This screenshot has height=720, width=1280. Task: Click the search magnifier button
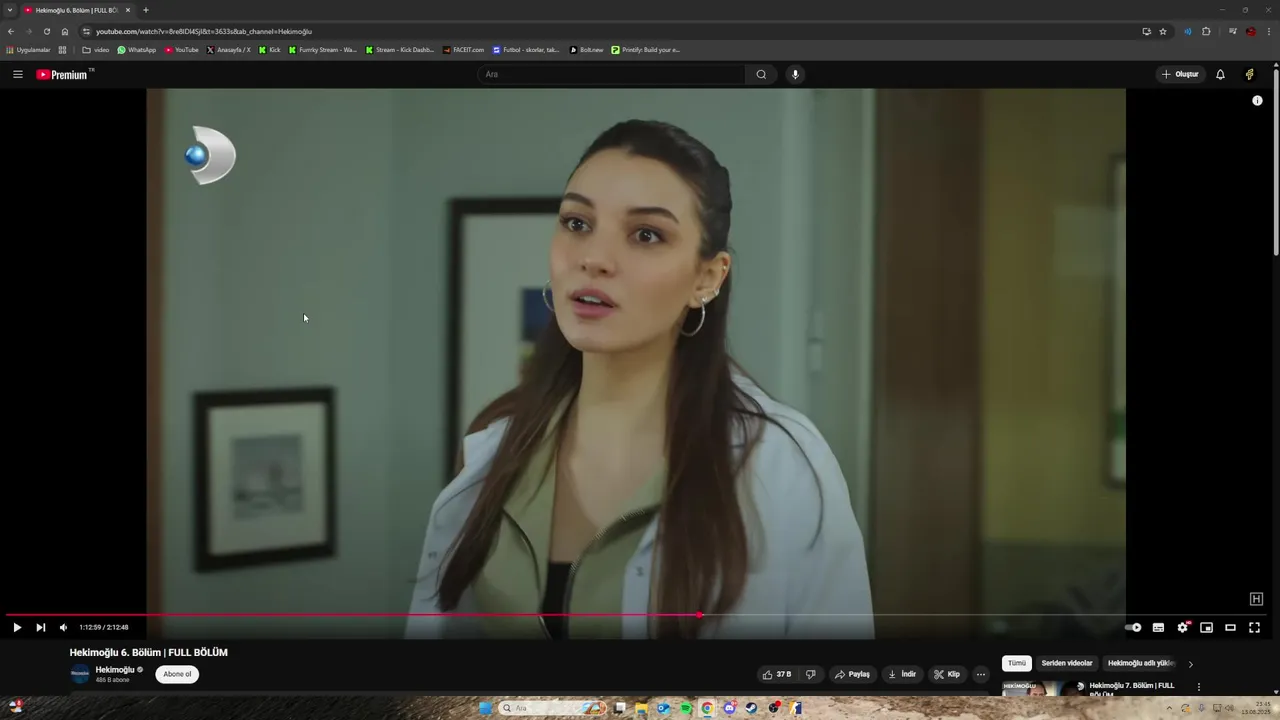click(x=761, y=74)
